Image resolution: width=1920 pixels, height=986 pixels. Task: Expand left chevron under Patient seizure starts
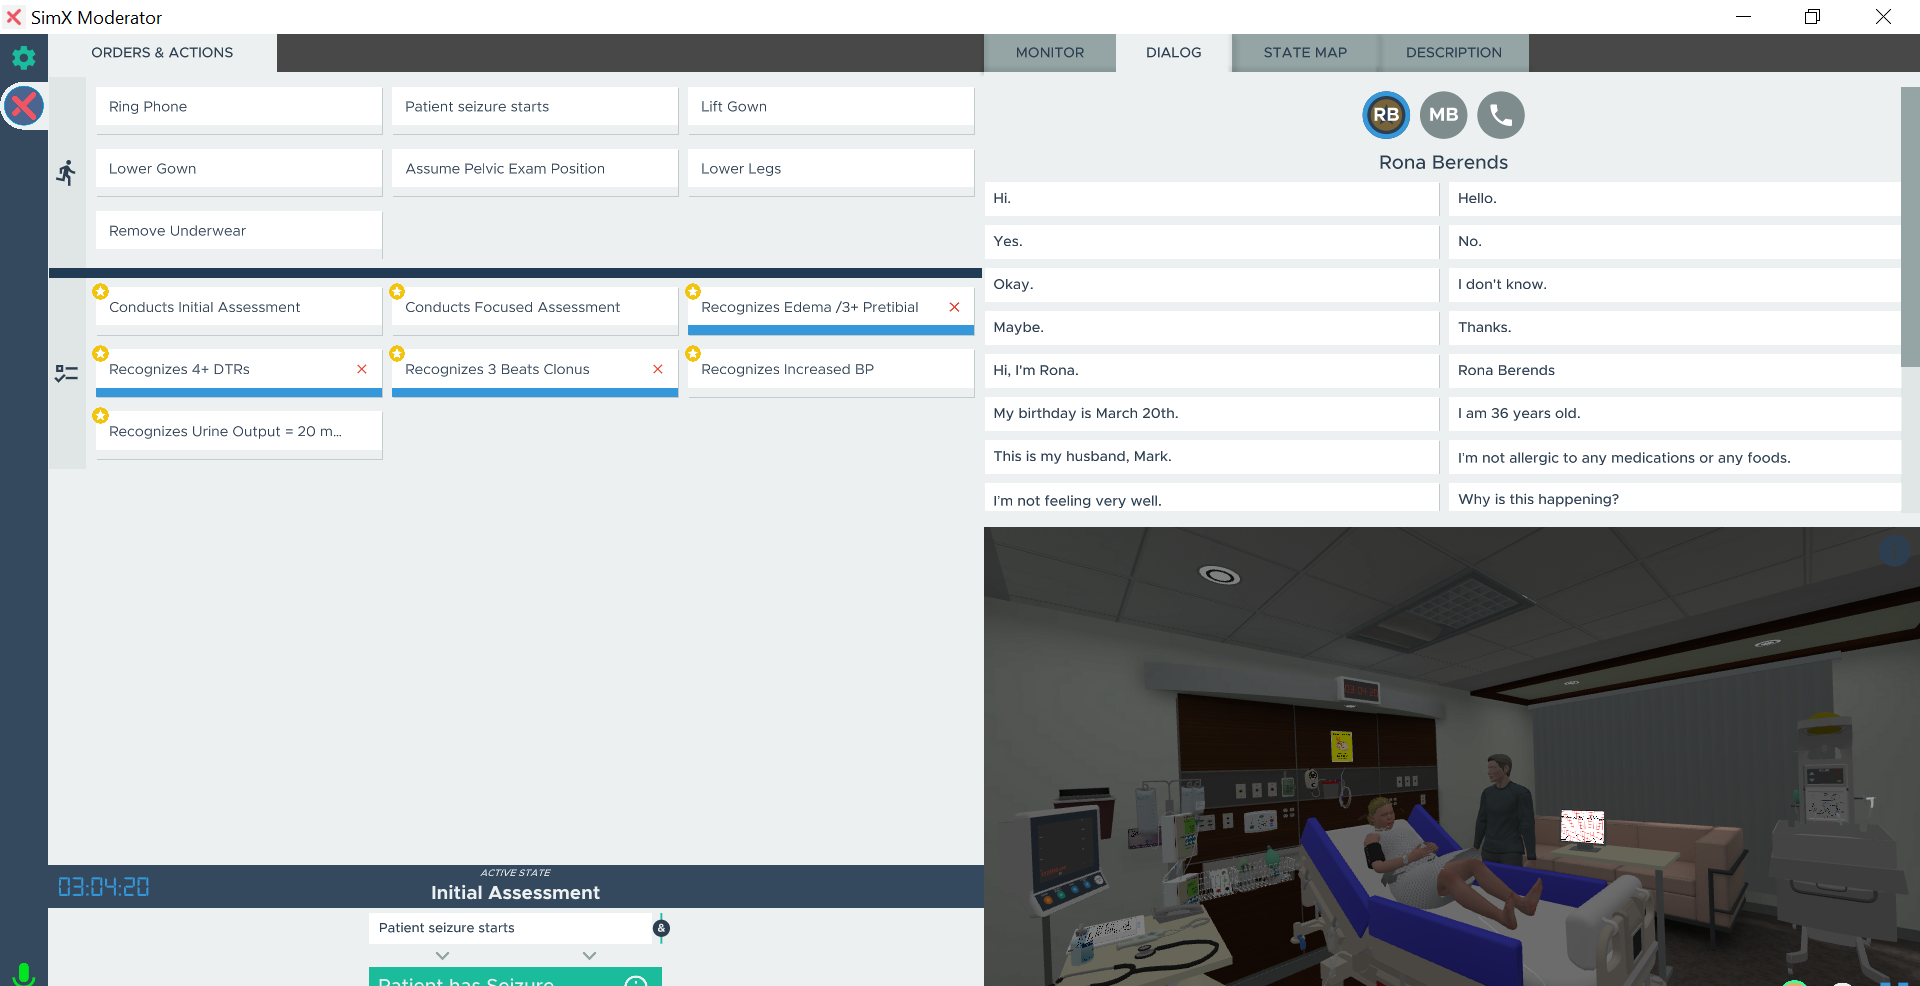point(443,956)
